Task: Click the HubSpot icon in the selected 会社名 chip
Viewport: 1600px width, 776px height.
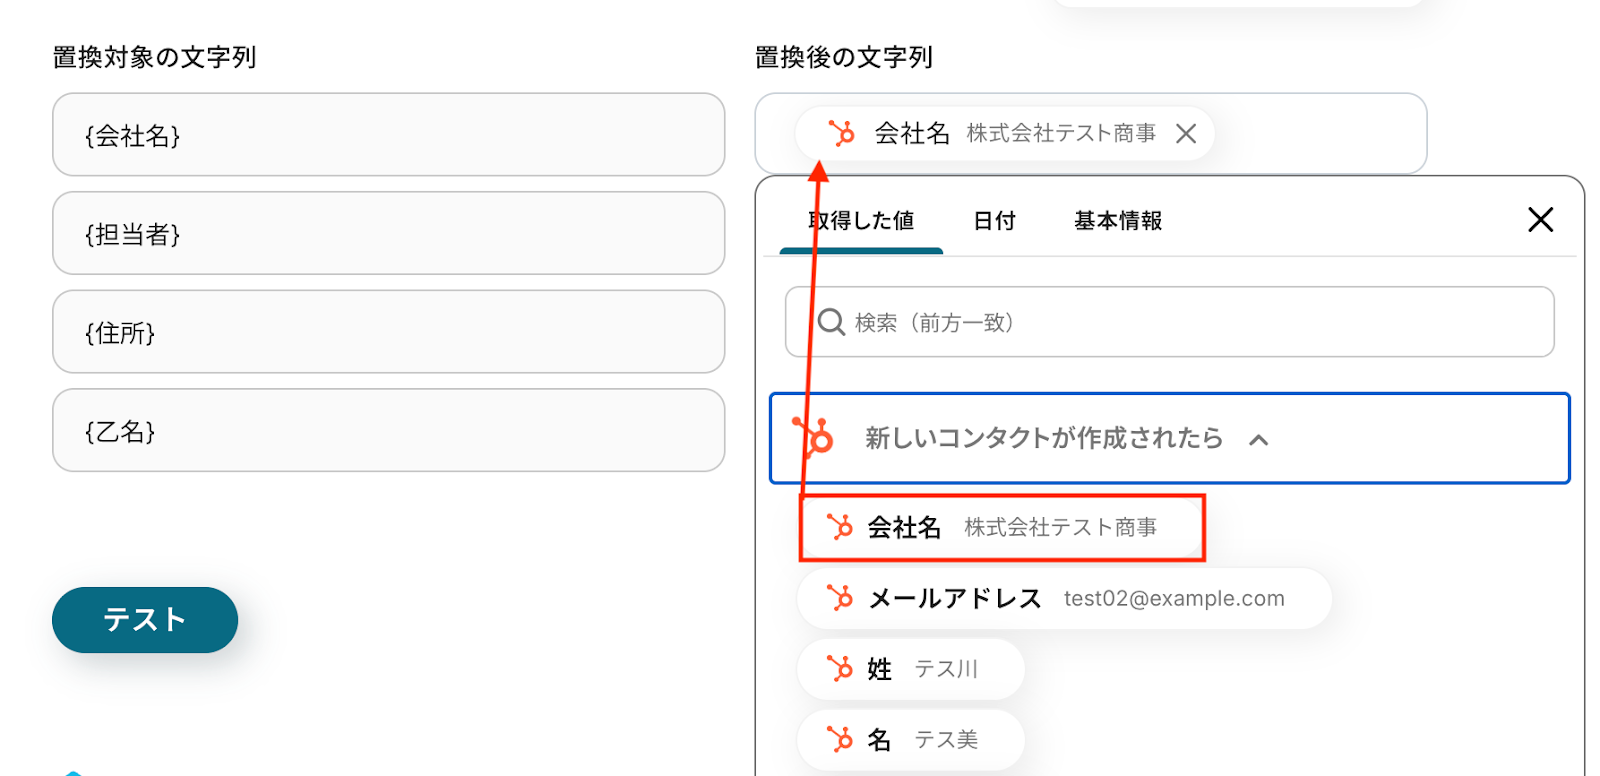Action: tap(842, 133)
